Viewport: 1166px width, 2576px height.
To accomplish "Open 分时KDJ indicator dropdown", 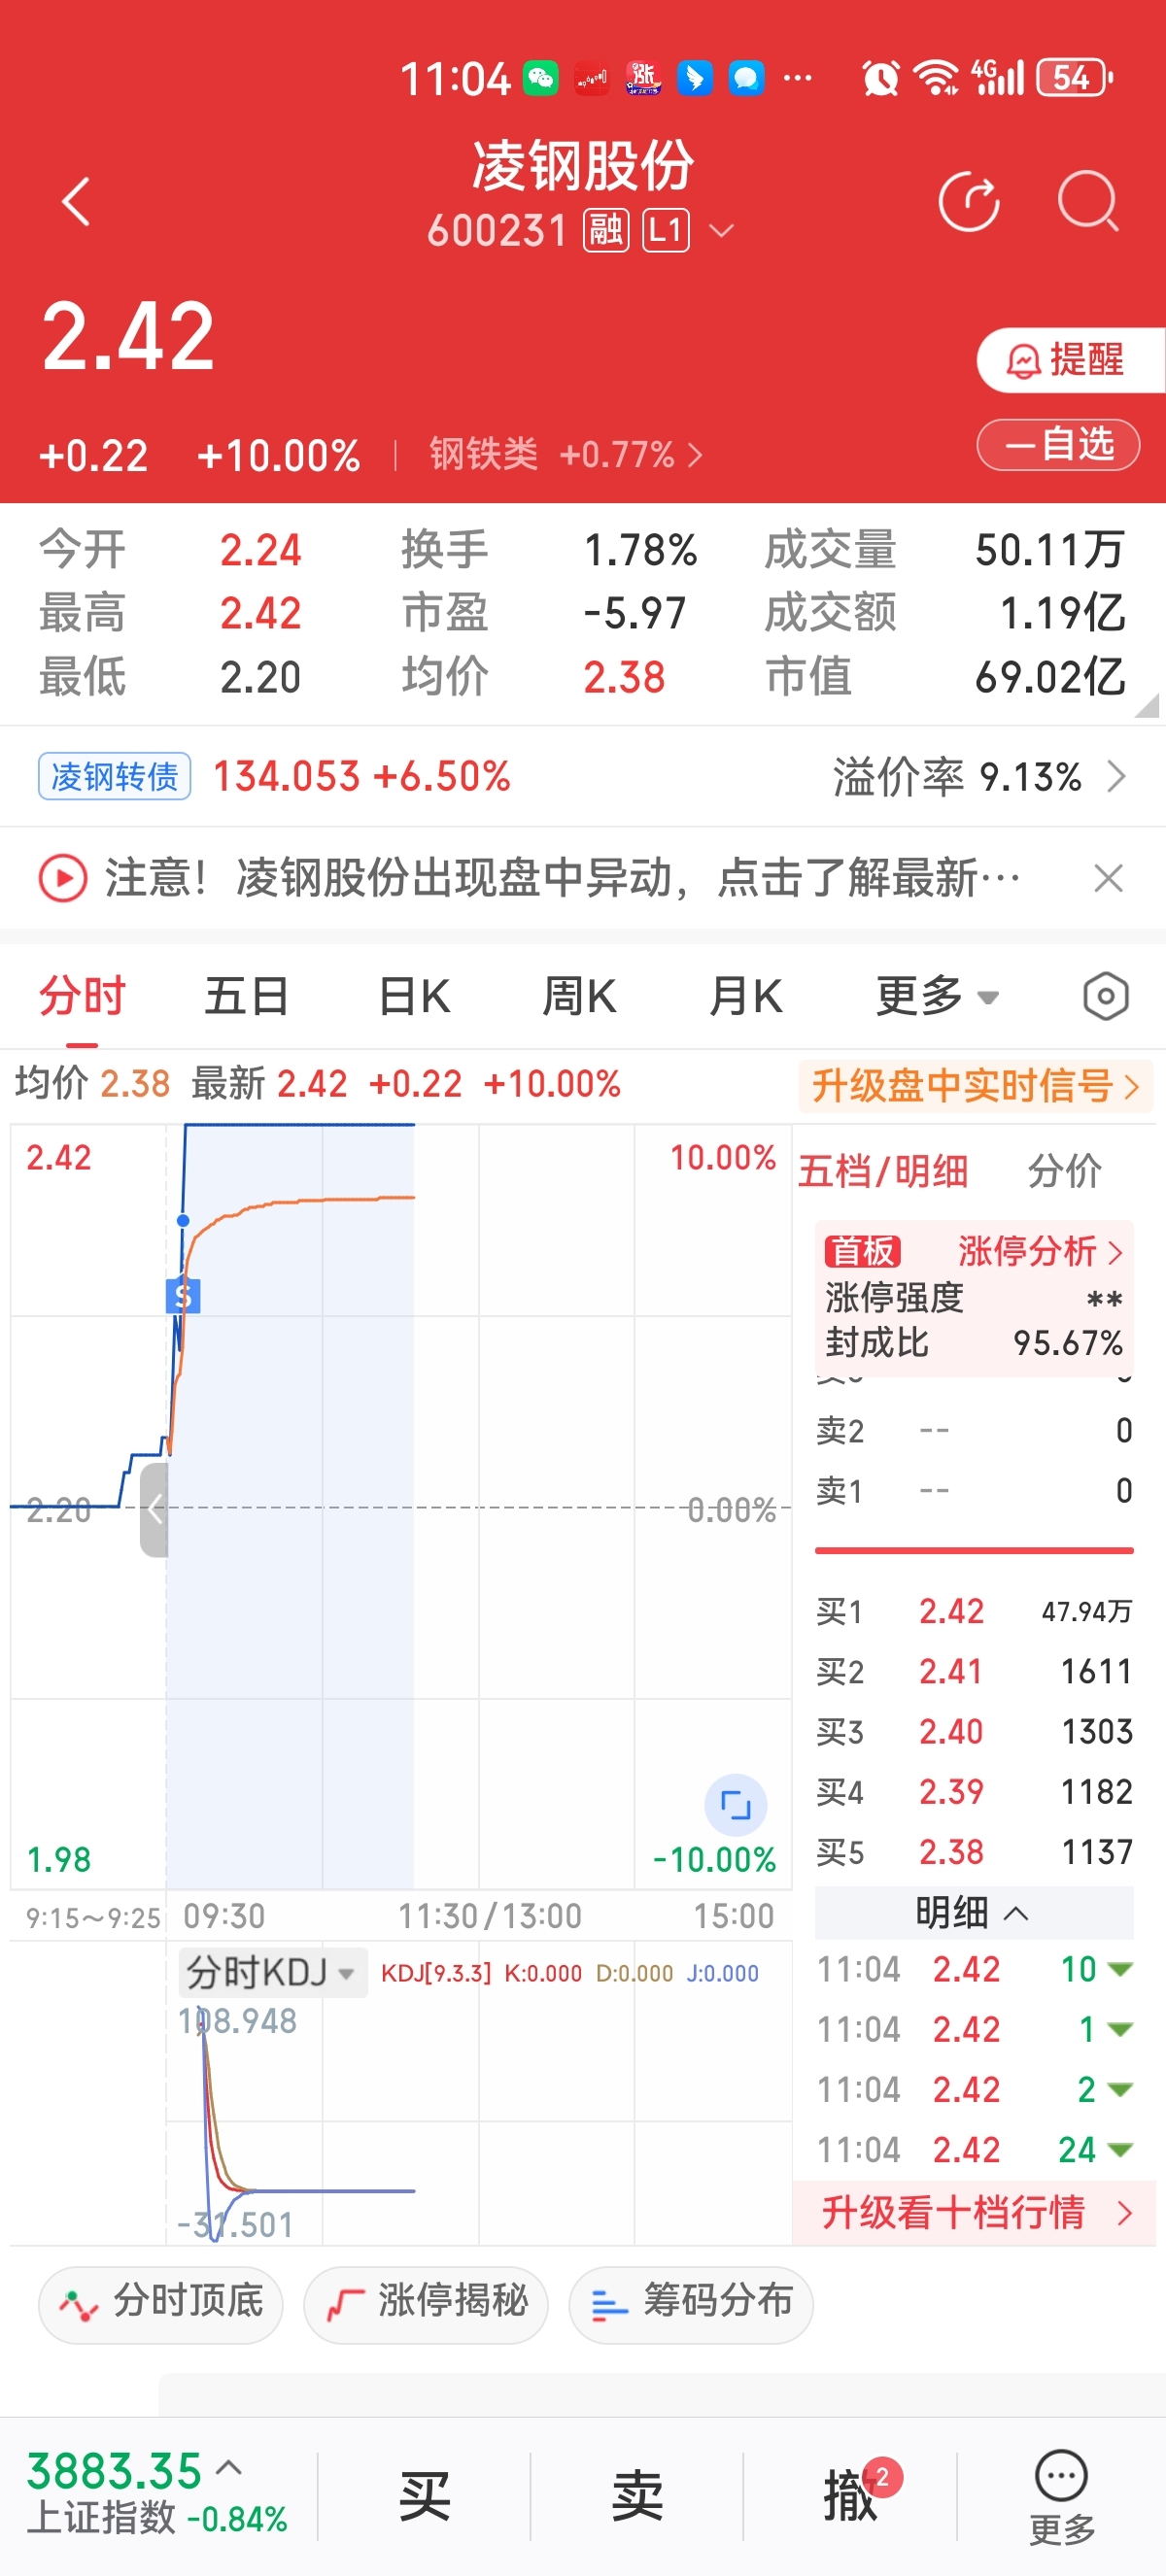I will pyautogui.click(x=272, y=1972).
